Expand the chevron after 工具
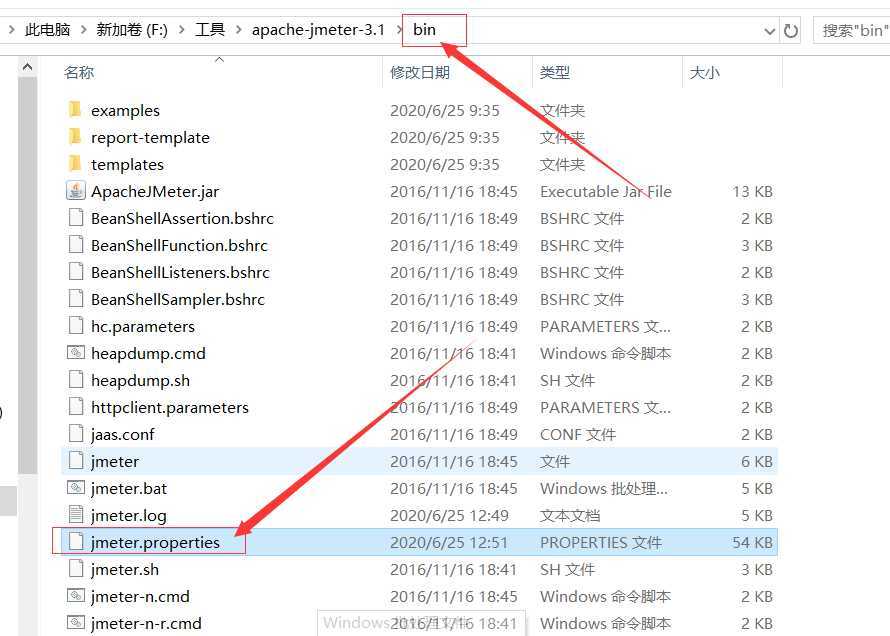 pos(238,30)
